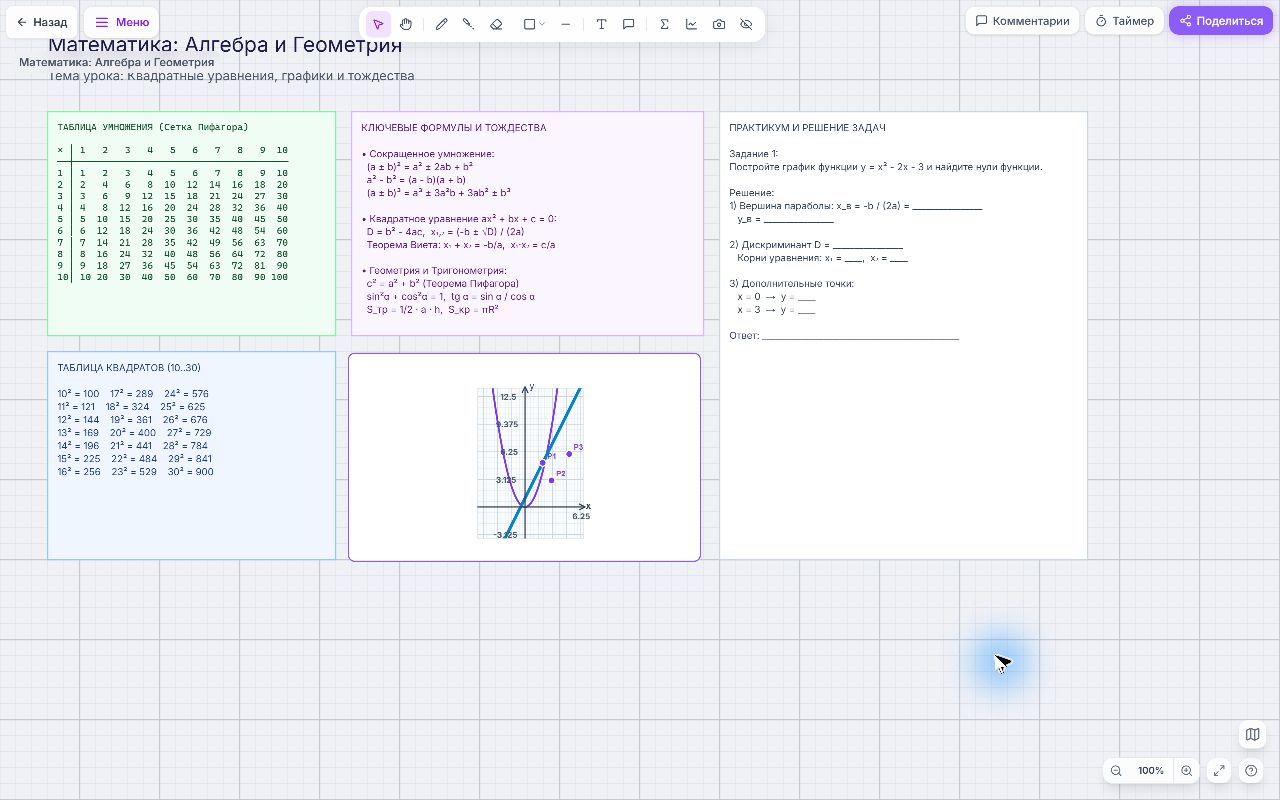This screenshot has height=800, width=1280.
Task: Open the minimap icon
Action: pos(1252,735)
